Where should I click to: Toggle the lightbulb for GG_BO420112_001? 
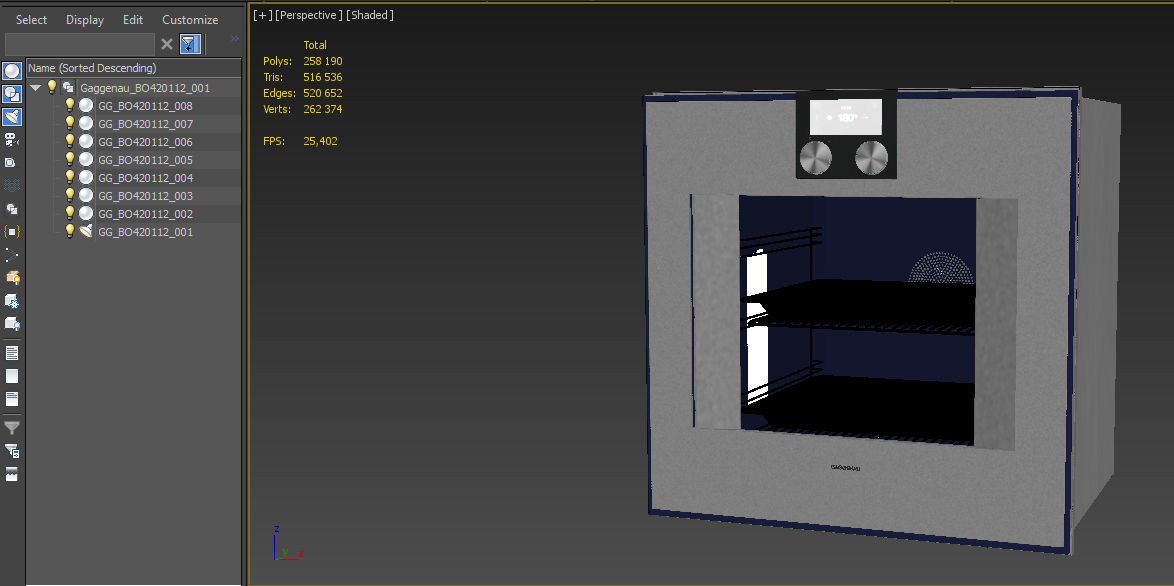point(70,231)
